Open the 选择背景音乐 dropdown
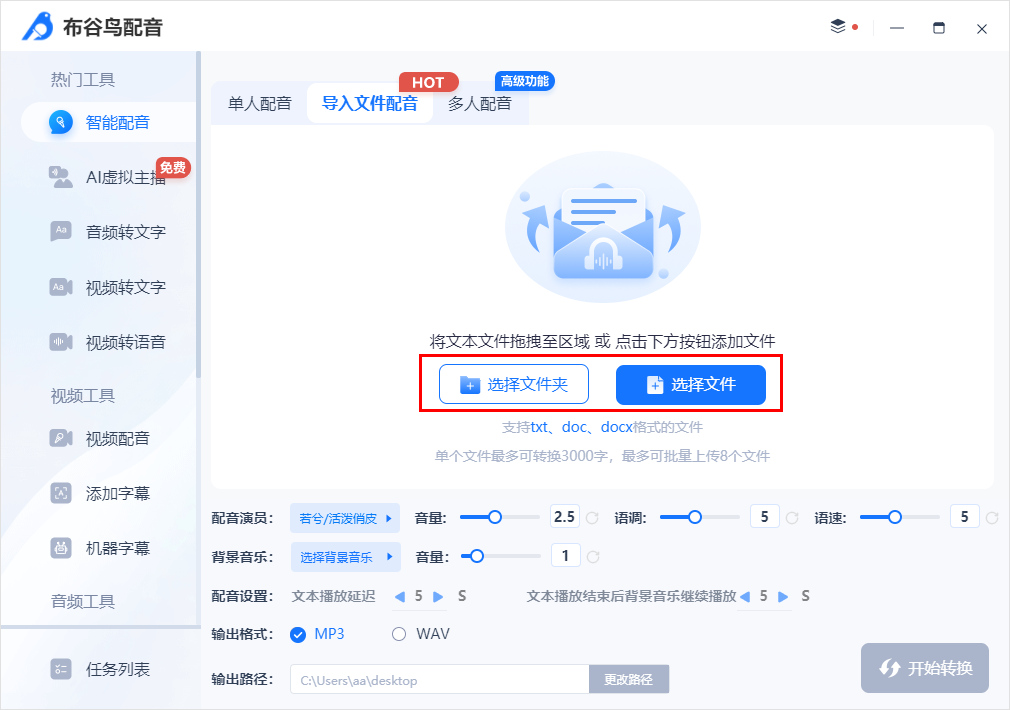Viewport: 1010px width, 710px height. pyautogui.click(x=346, y=557)
